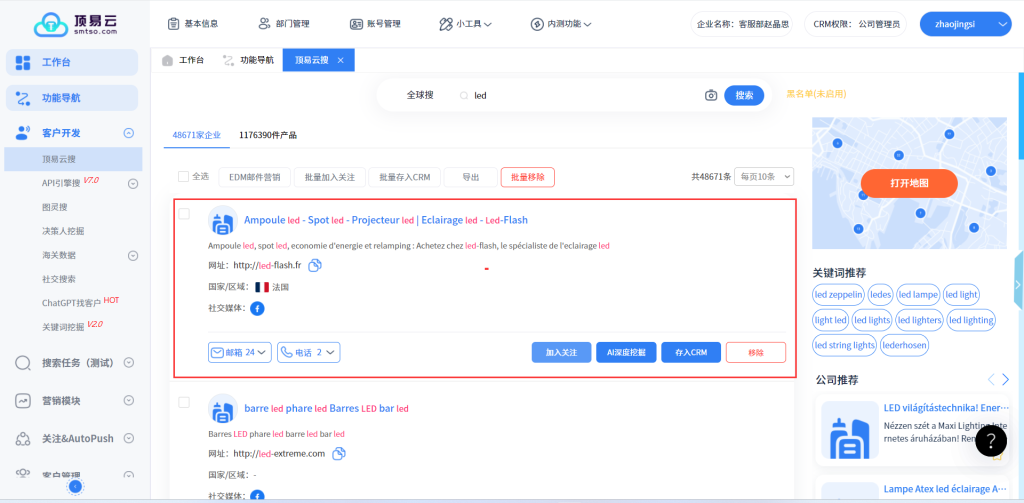Check the Ampoule led result checkbox
Viewport: 1024px width, 503px height.
(184, 214)
